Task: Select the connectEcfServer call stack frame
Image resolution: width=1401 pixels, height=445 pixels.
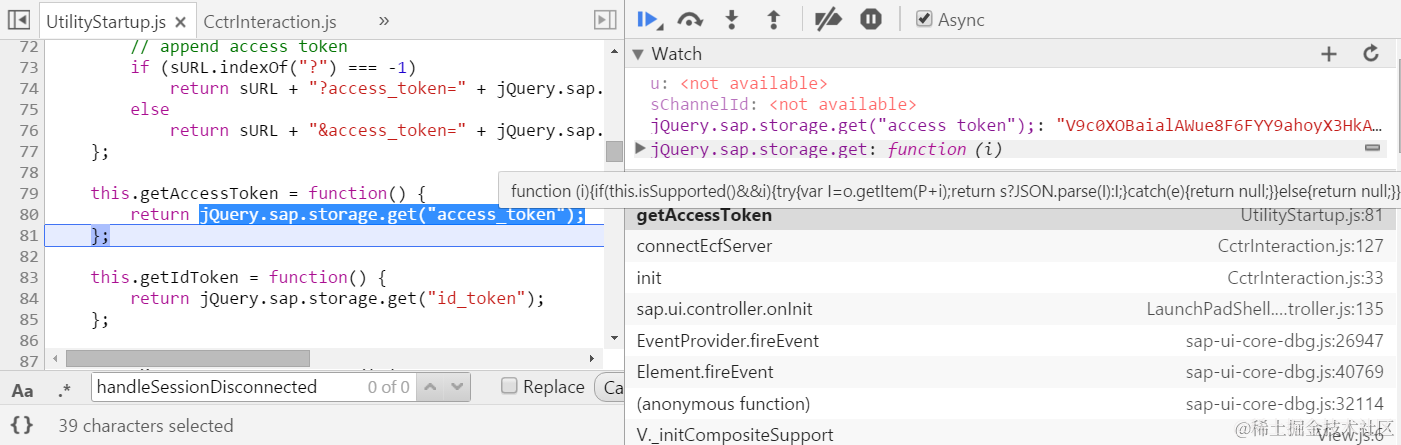Action: [x=1012, y=246]
